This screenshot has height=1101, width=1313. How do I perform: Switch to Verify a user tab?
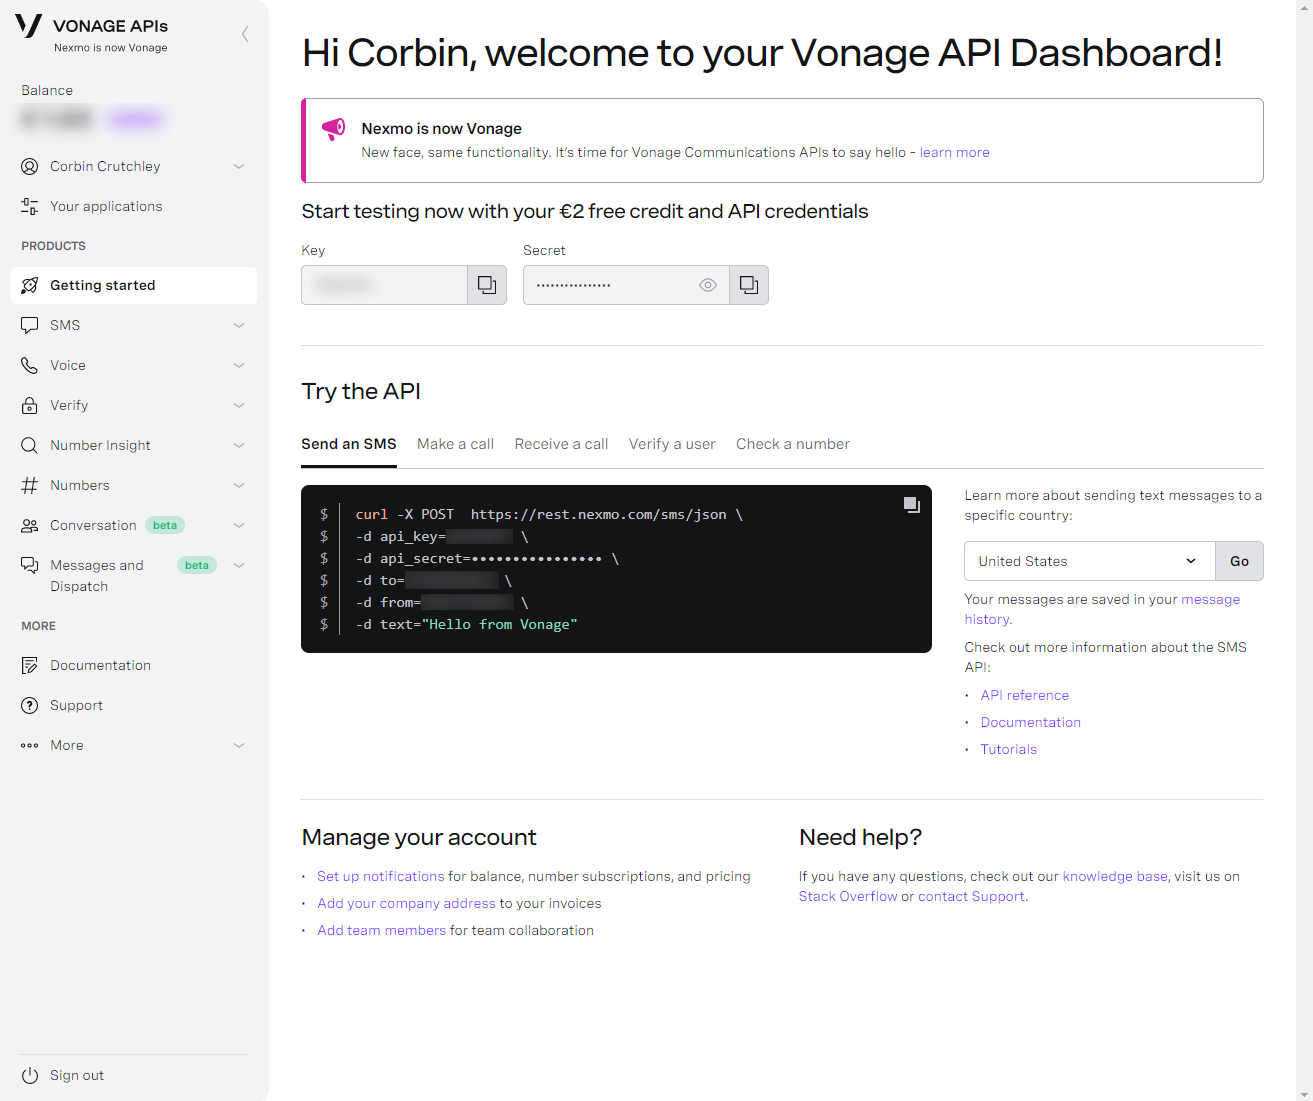tap(672, 444)
